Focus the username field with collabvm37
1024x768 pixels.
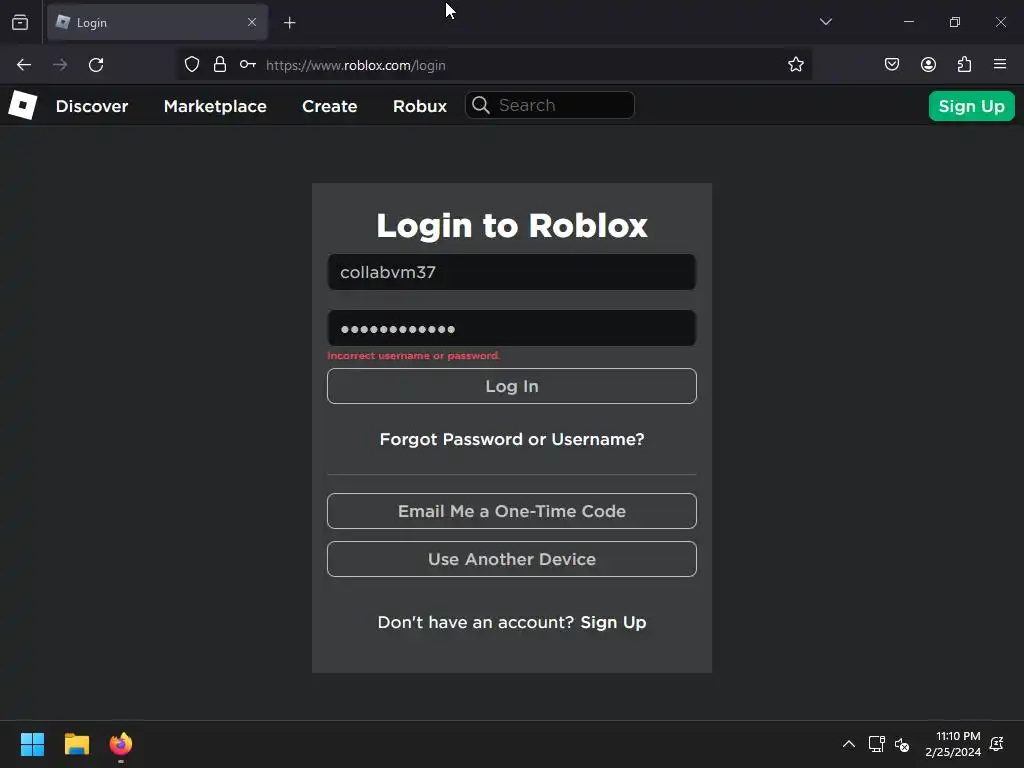512,272
